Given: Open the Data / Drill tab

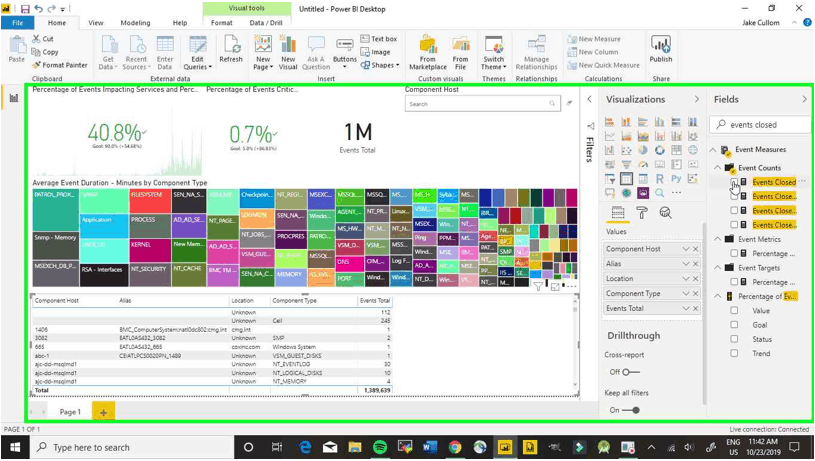Looking at the screenshot, I should coord(266,23).
